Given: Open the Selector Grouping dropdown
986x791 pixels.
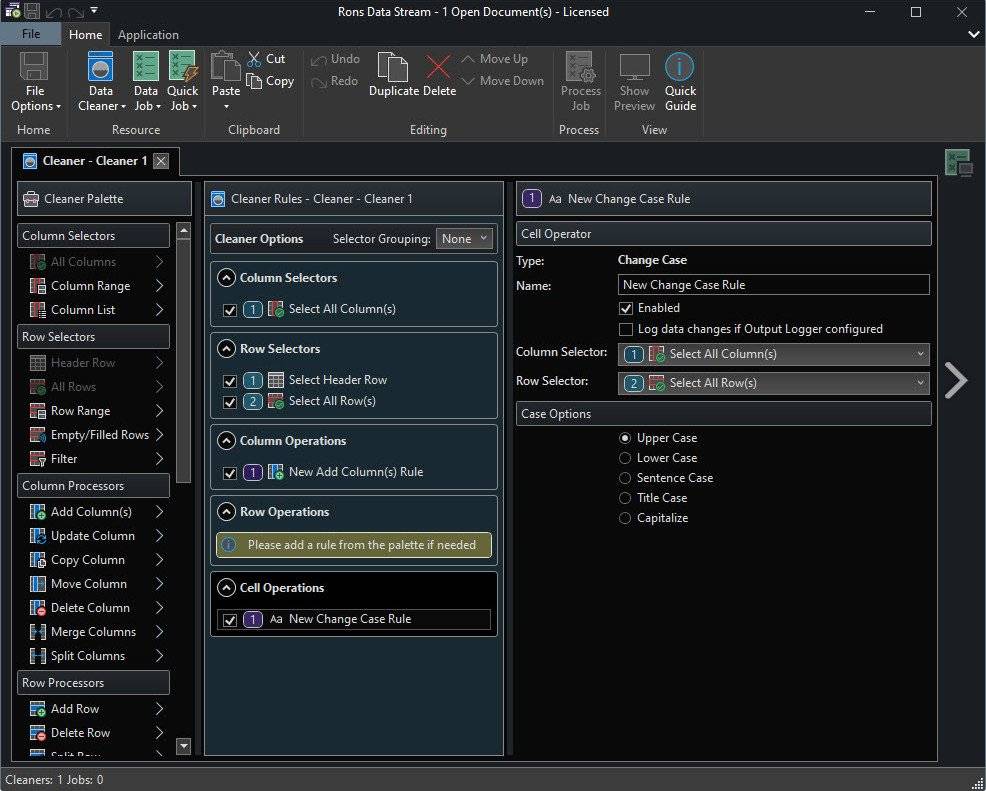Looking at the screenshot, I should tap(464, 239).
